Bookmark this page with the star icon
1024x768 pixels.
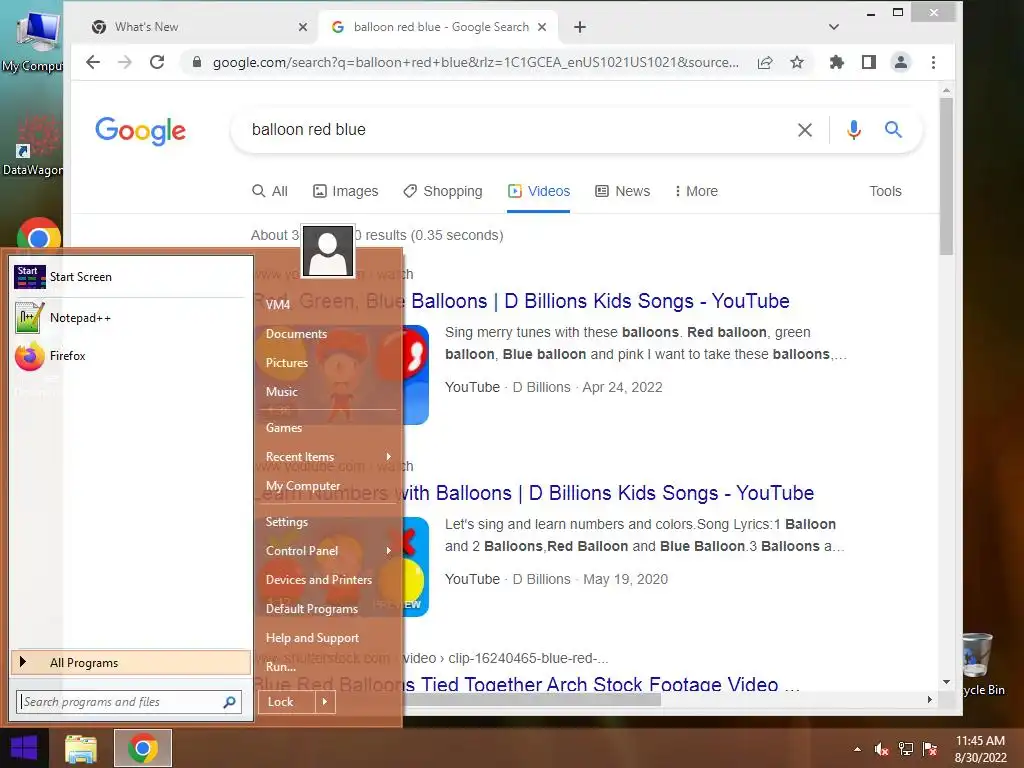click(797, 63)
